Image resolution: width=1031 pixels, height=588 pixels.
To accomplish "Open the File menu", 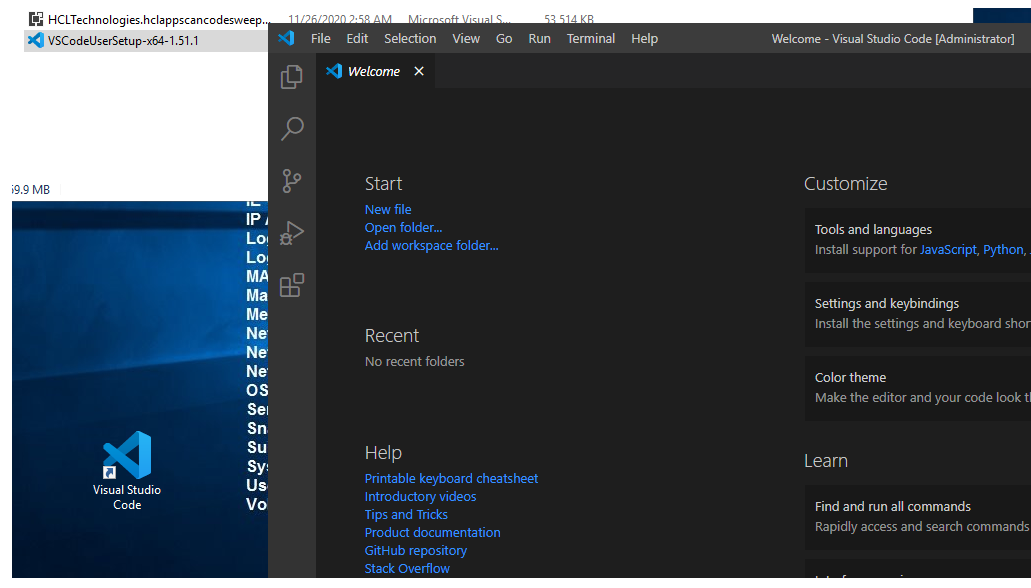I will click(320, 38).
